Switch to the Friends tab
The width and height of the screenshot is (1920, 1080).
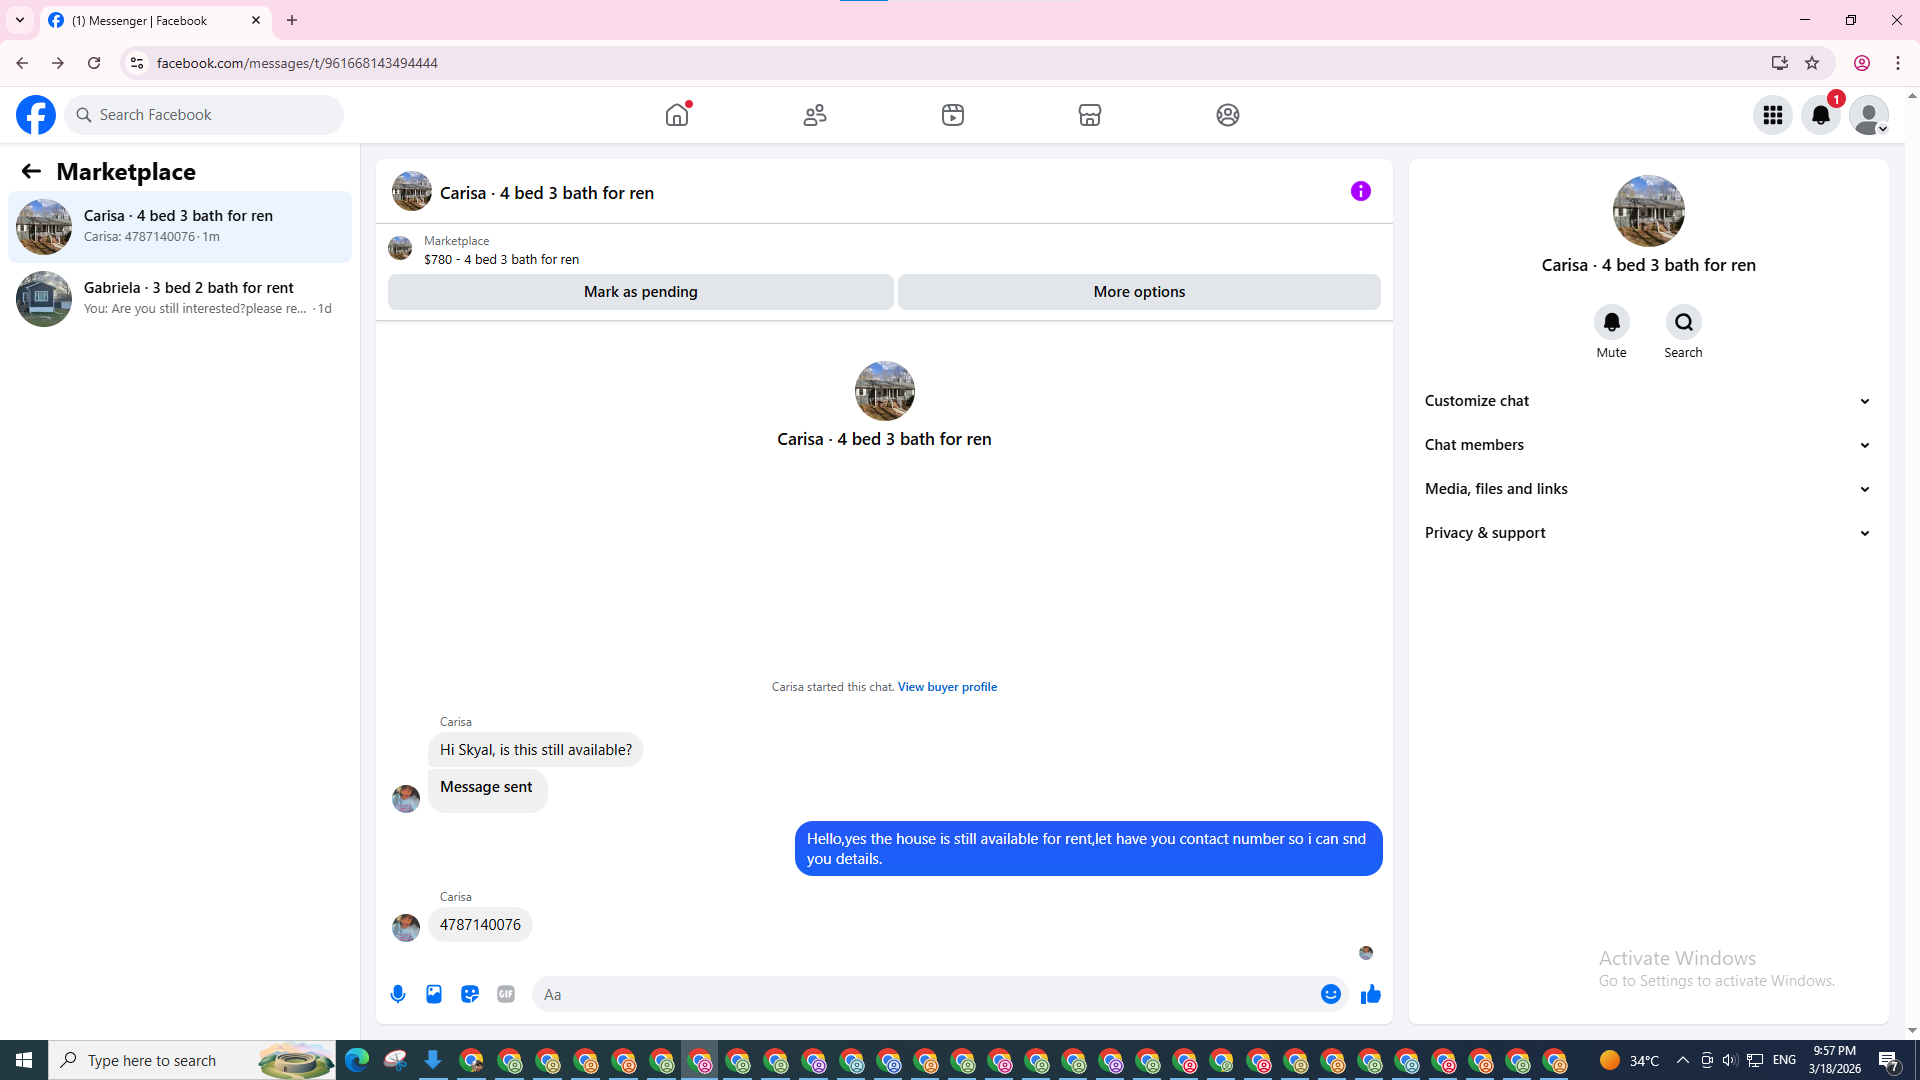click(x=815, y=115)
